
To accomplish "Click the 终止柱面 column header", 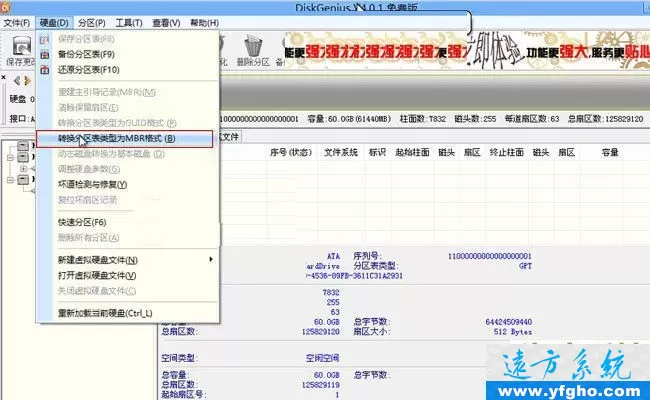I will coord(507,153).
